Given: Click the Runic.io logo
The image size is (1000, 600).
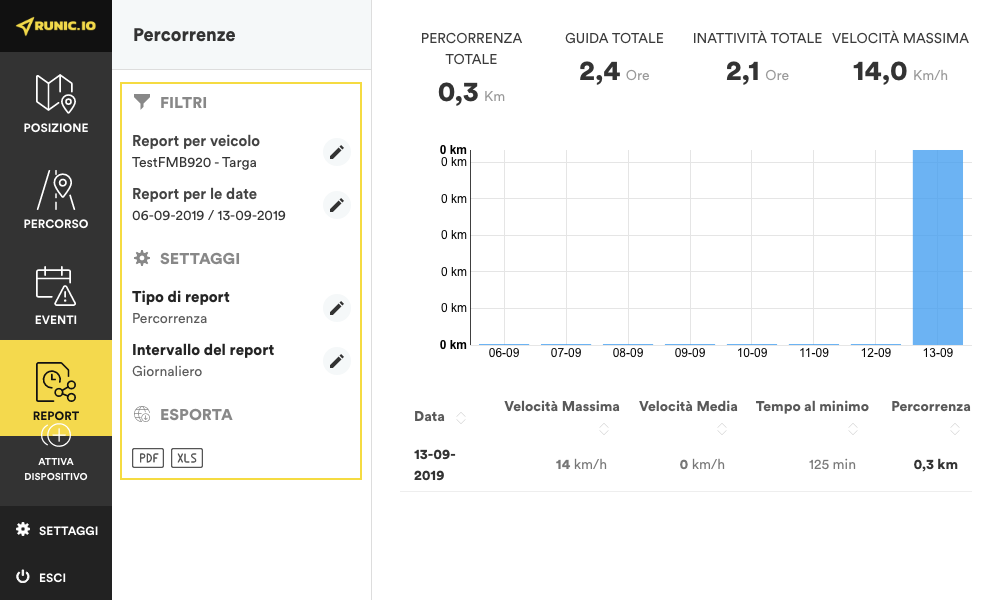Looking at the screenshot, I should [56, 26].
